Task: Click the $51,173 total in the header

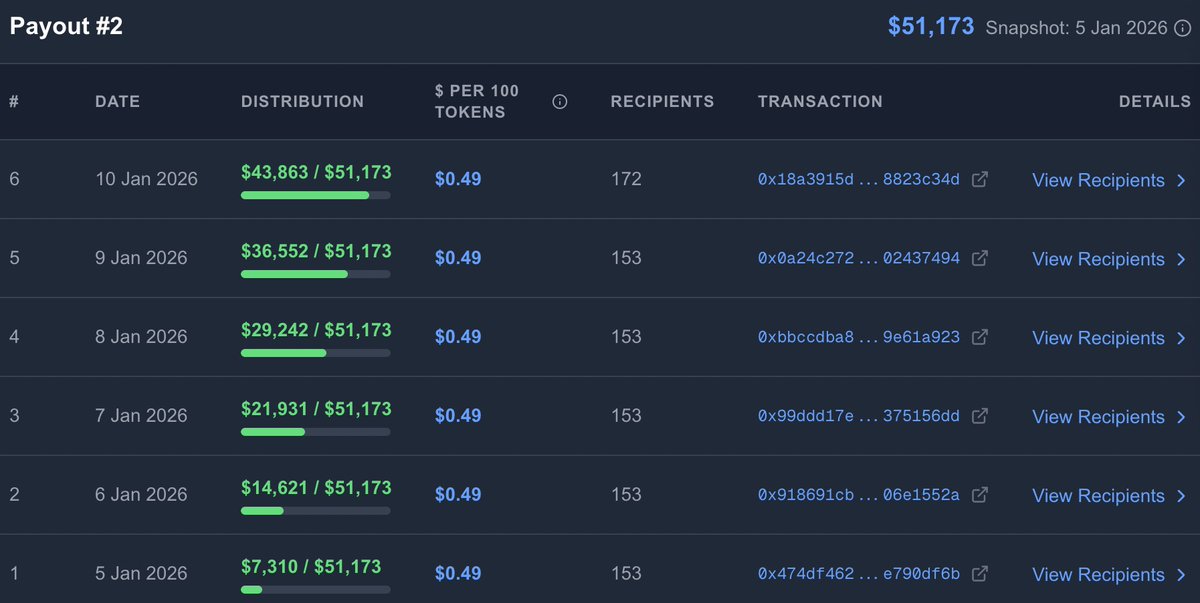Action: coord(931,27)
